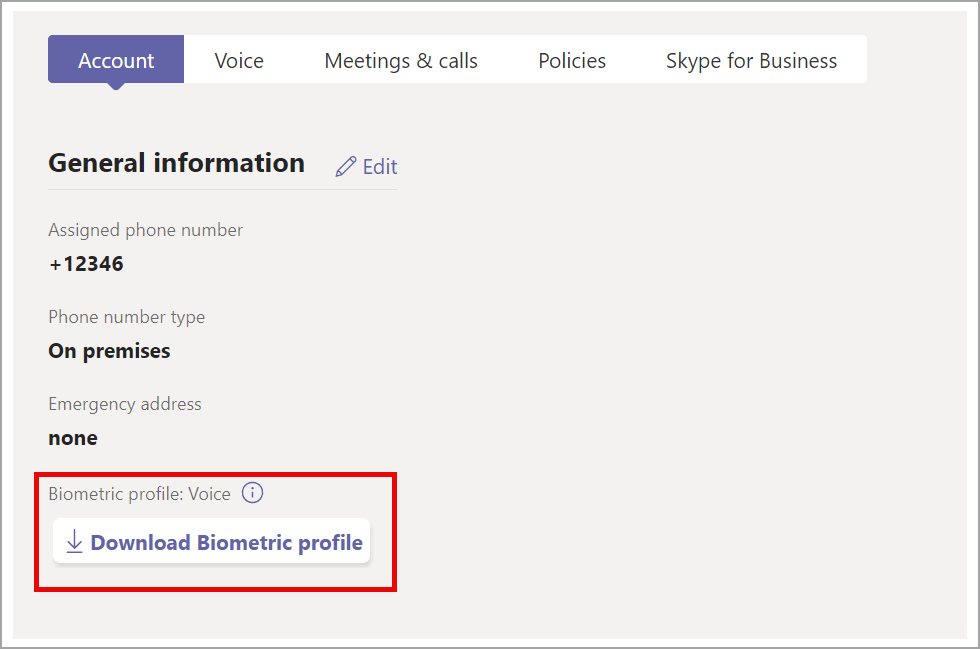980x649 pixels.
Task: Click the pointer notch under Account tab
Action: pyautogui.click(x=116, y=86)
